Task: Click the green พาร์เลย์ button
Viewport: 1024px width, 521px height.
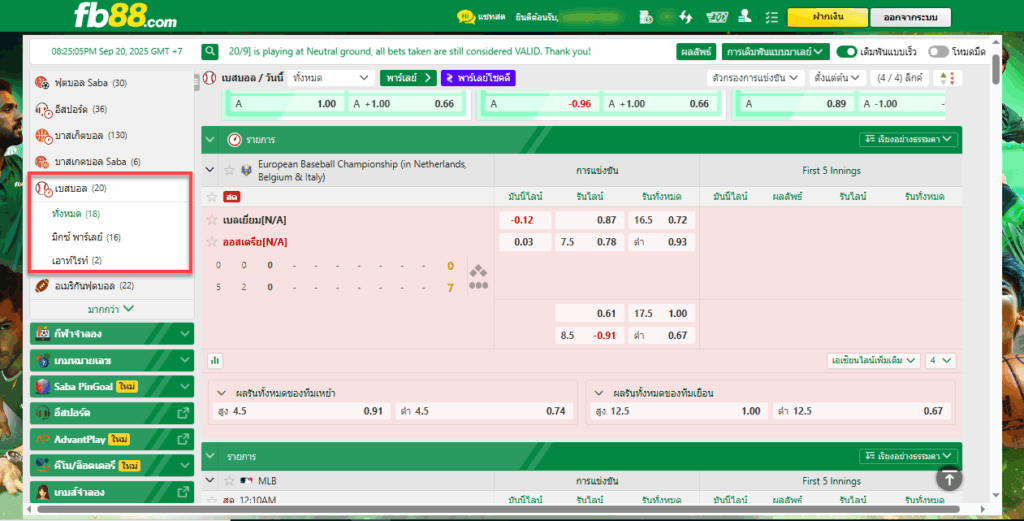Action: pyautogui.click(x=409, y=78)
